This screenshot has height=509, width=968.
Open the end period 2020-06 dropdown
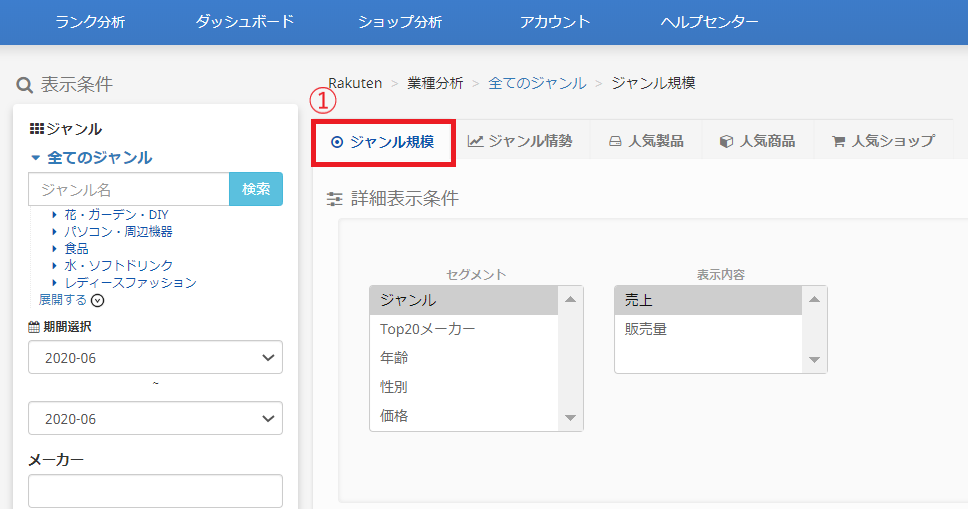click(155, 418)
